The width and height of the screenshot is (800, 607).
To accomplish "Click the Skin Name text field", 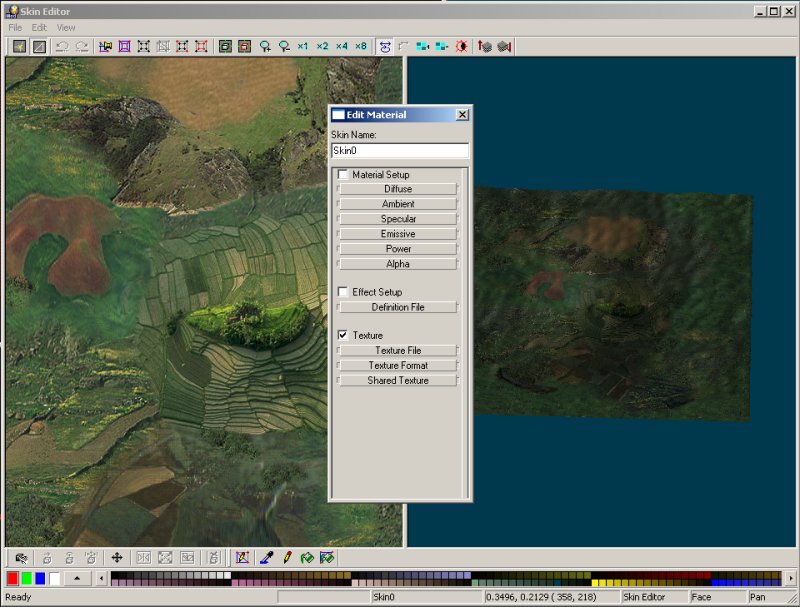I will pos(400,150).
